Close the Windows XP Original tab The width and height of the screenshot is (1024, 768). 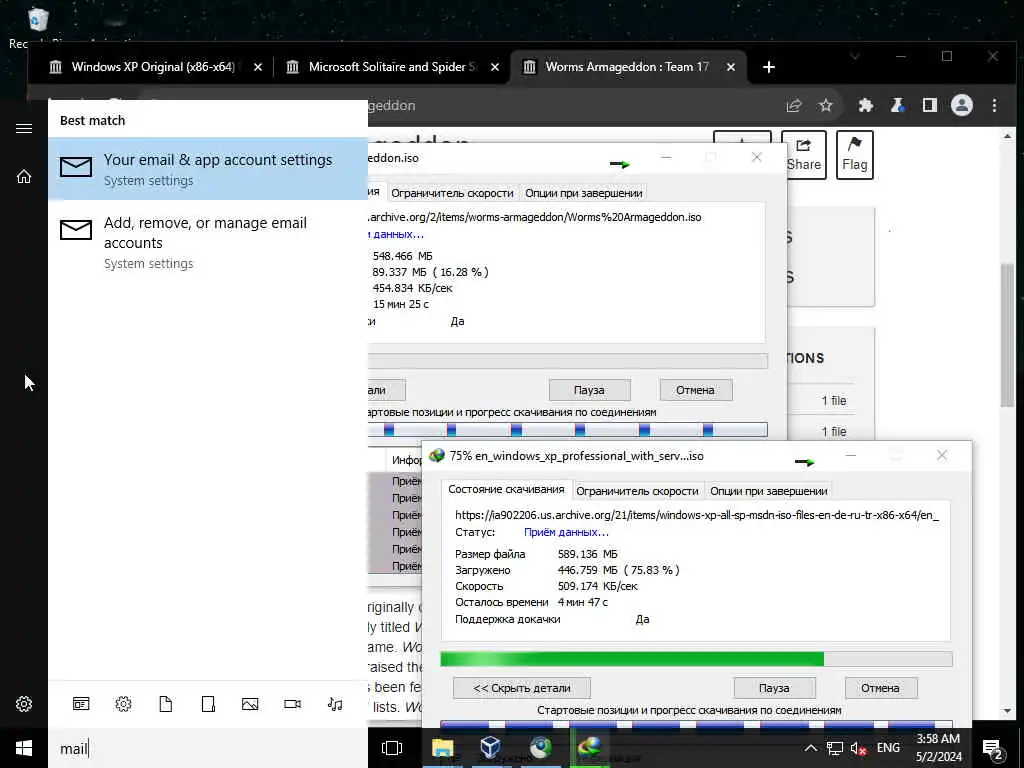pos(258,67)
